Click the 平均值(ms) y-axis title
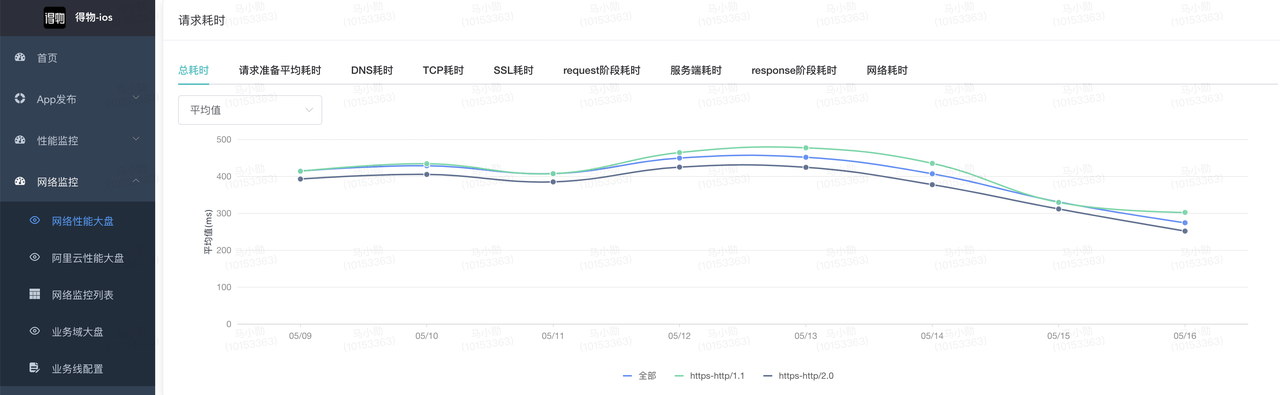This screenshot has width=1280, height=395. click(x=208, y=232)
